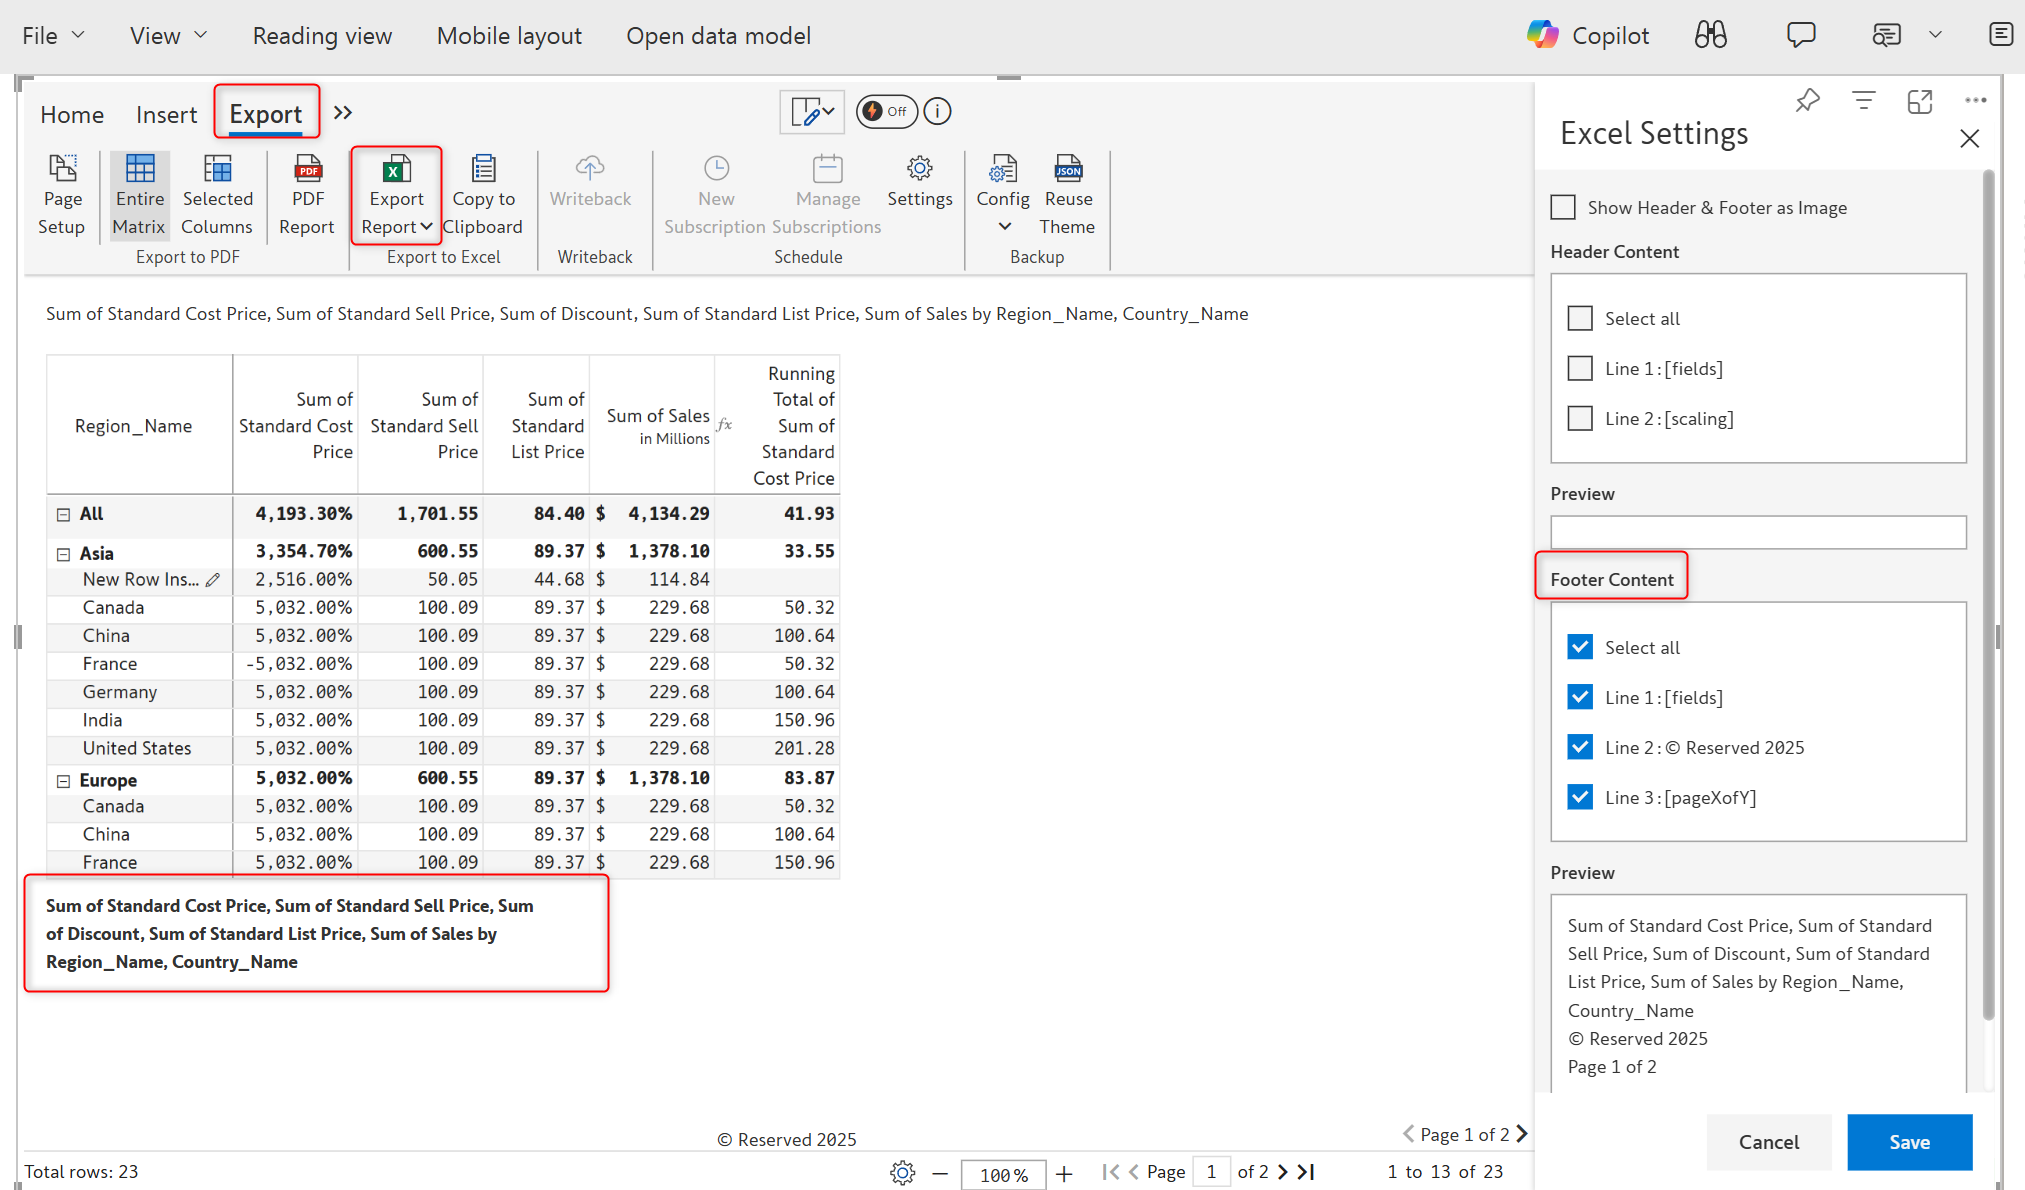Click the Save button
The image size is (2025, 1190).
(1908, 1142)
